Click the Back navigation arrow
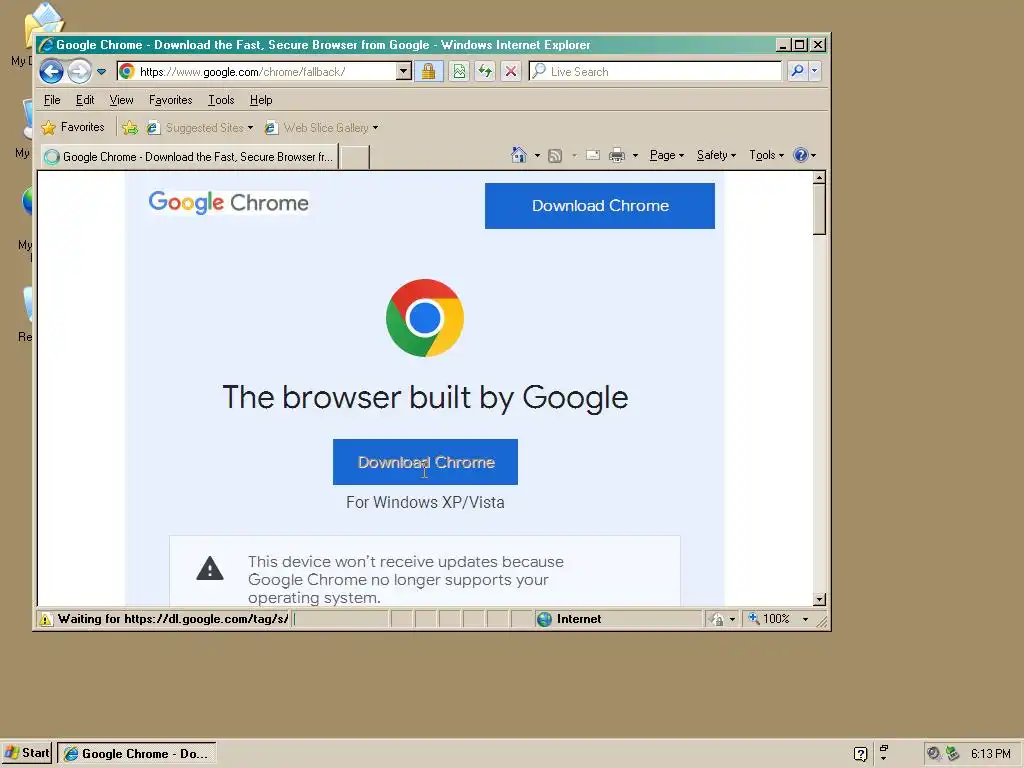This screenshot has height=768, width=1024. coord(52,71)
